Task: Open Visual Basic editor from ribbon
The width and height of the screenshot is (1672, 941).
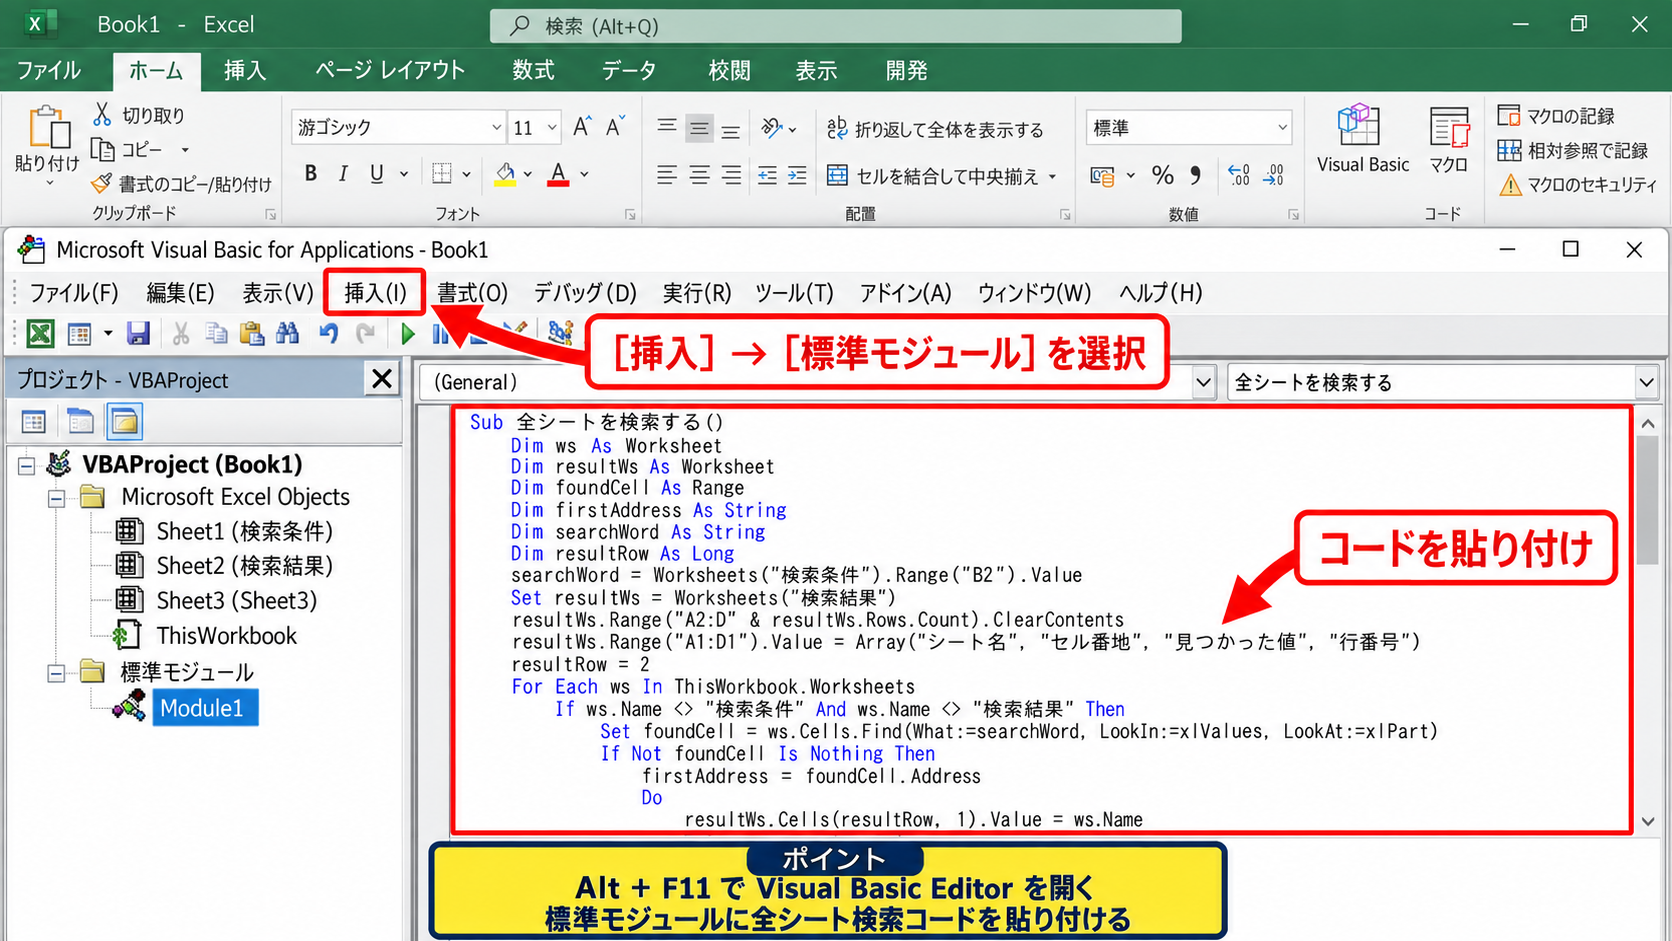Action: (1362, 139)
